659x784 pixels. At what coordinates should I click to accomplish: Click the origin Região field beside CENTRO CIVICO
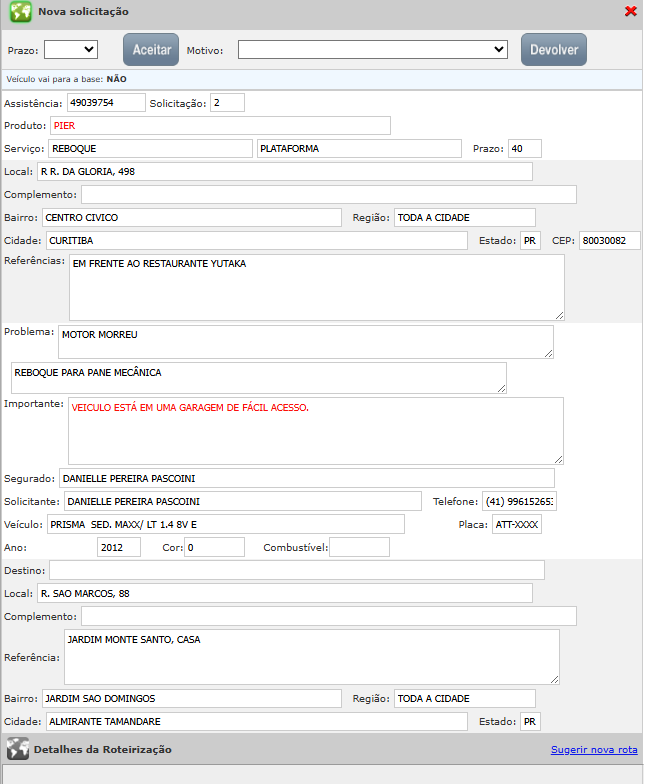[x=464, y=218]
